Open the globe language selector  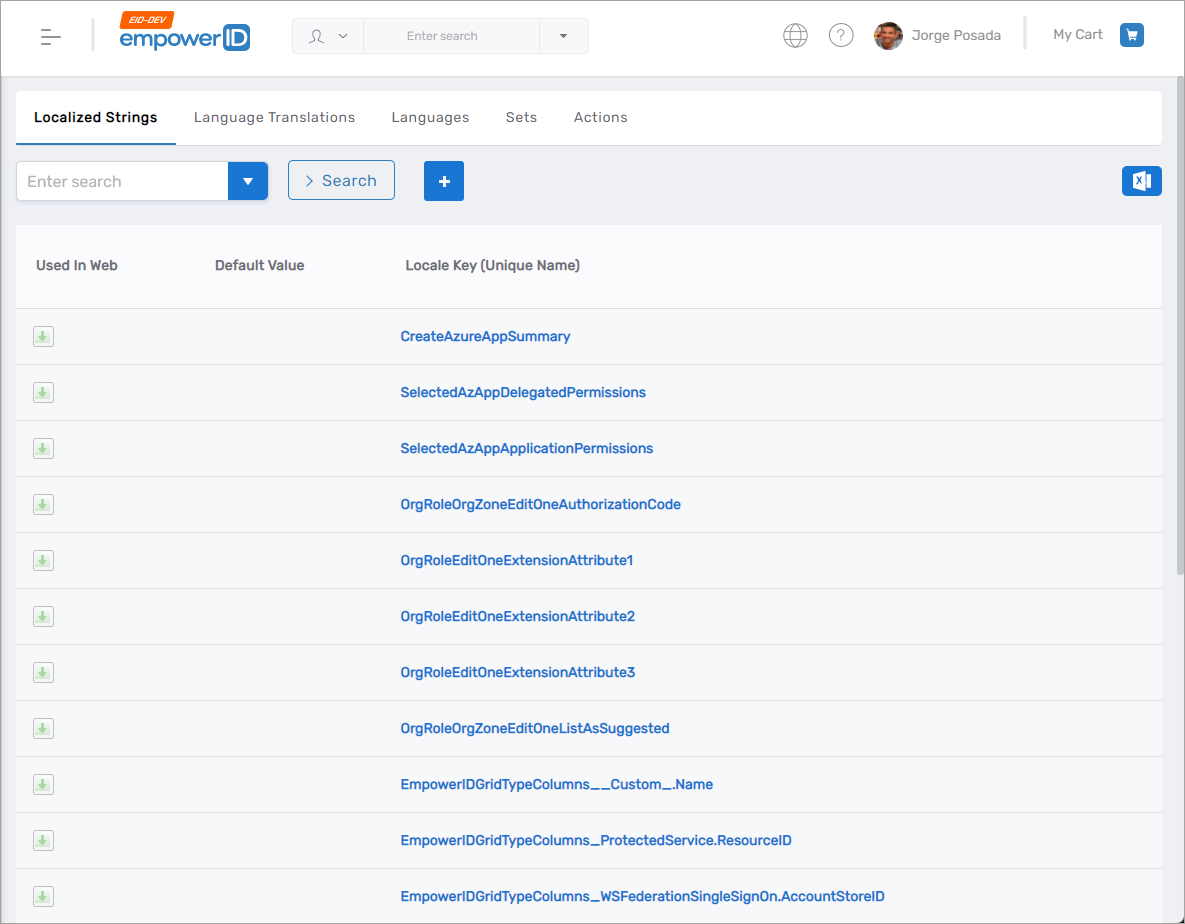pyautogui.click(x=795, y=35)
